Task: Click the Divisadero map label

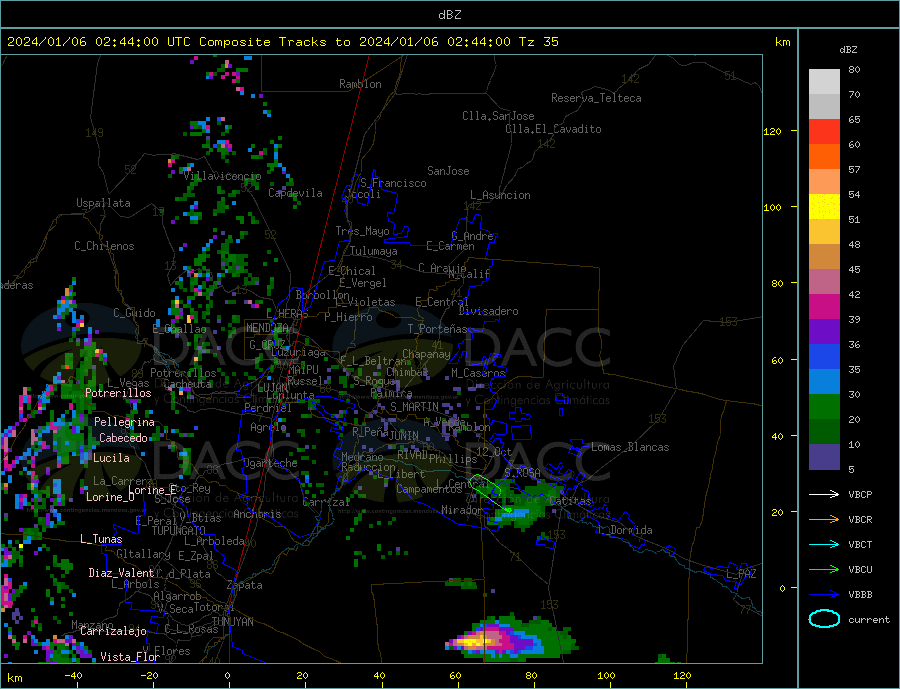Action: click(x=488, y=311)
